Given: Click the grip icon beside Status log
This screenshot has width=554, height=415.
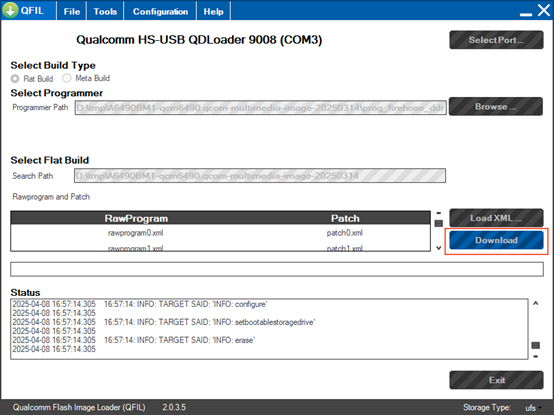Looking at the screenshot, I should [536, 345].
